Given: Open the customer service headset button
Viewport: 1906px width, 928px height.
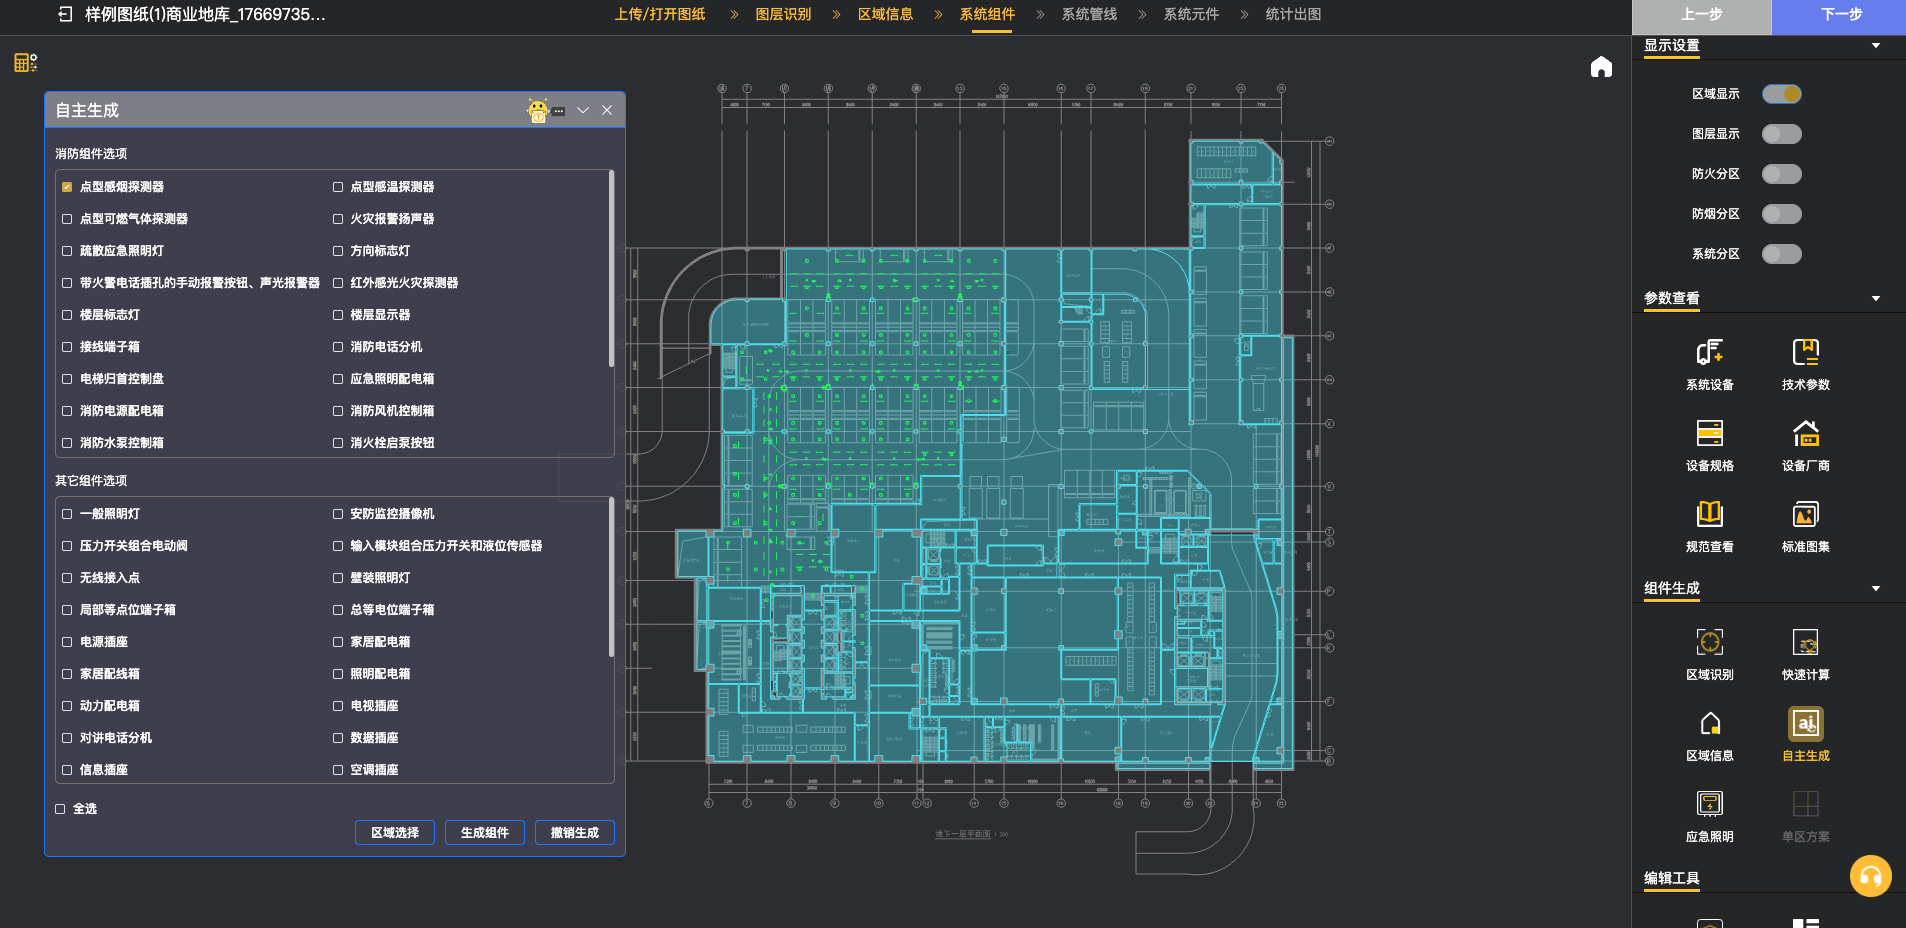Looking at the screenshot, I should click(1870, 876).
